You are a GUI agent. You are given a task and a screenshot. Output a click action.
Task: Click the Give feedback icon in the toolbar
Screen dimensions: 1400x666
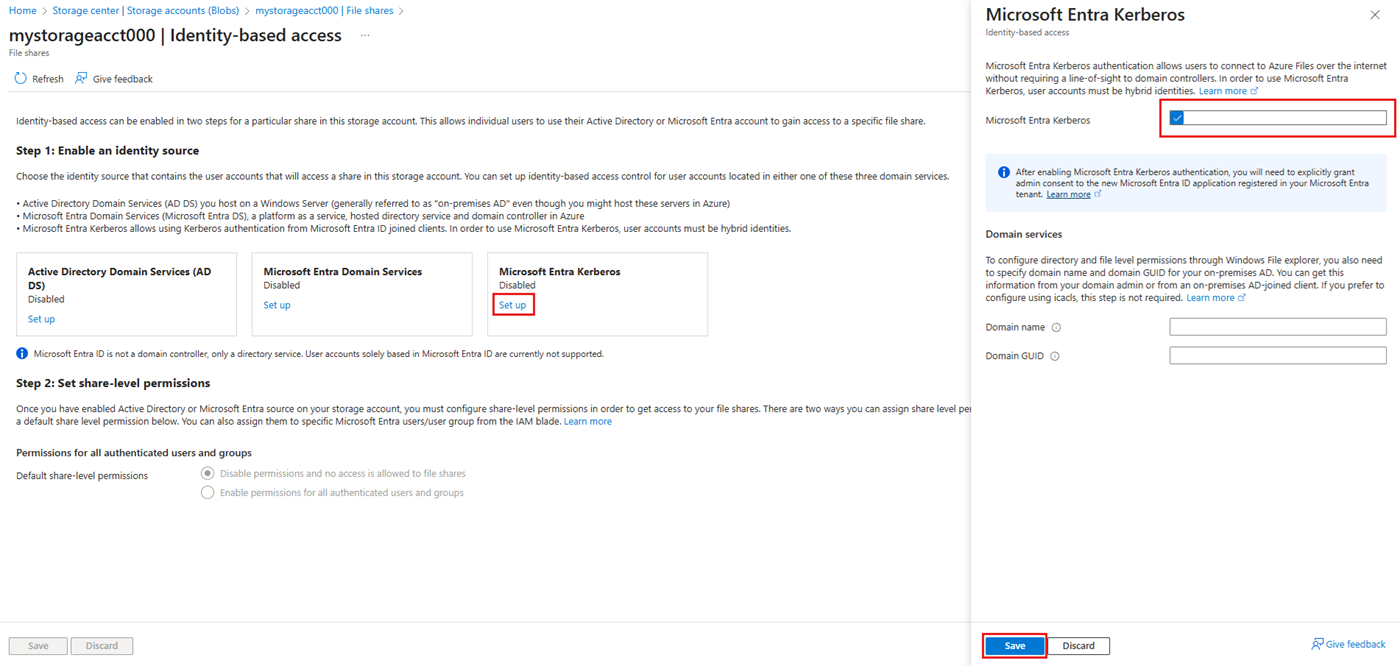click(81, 79)
